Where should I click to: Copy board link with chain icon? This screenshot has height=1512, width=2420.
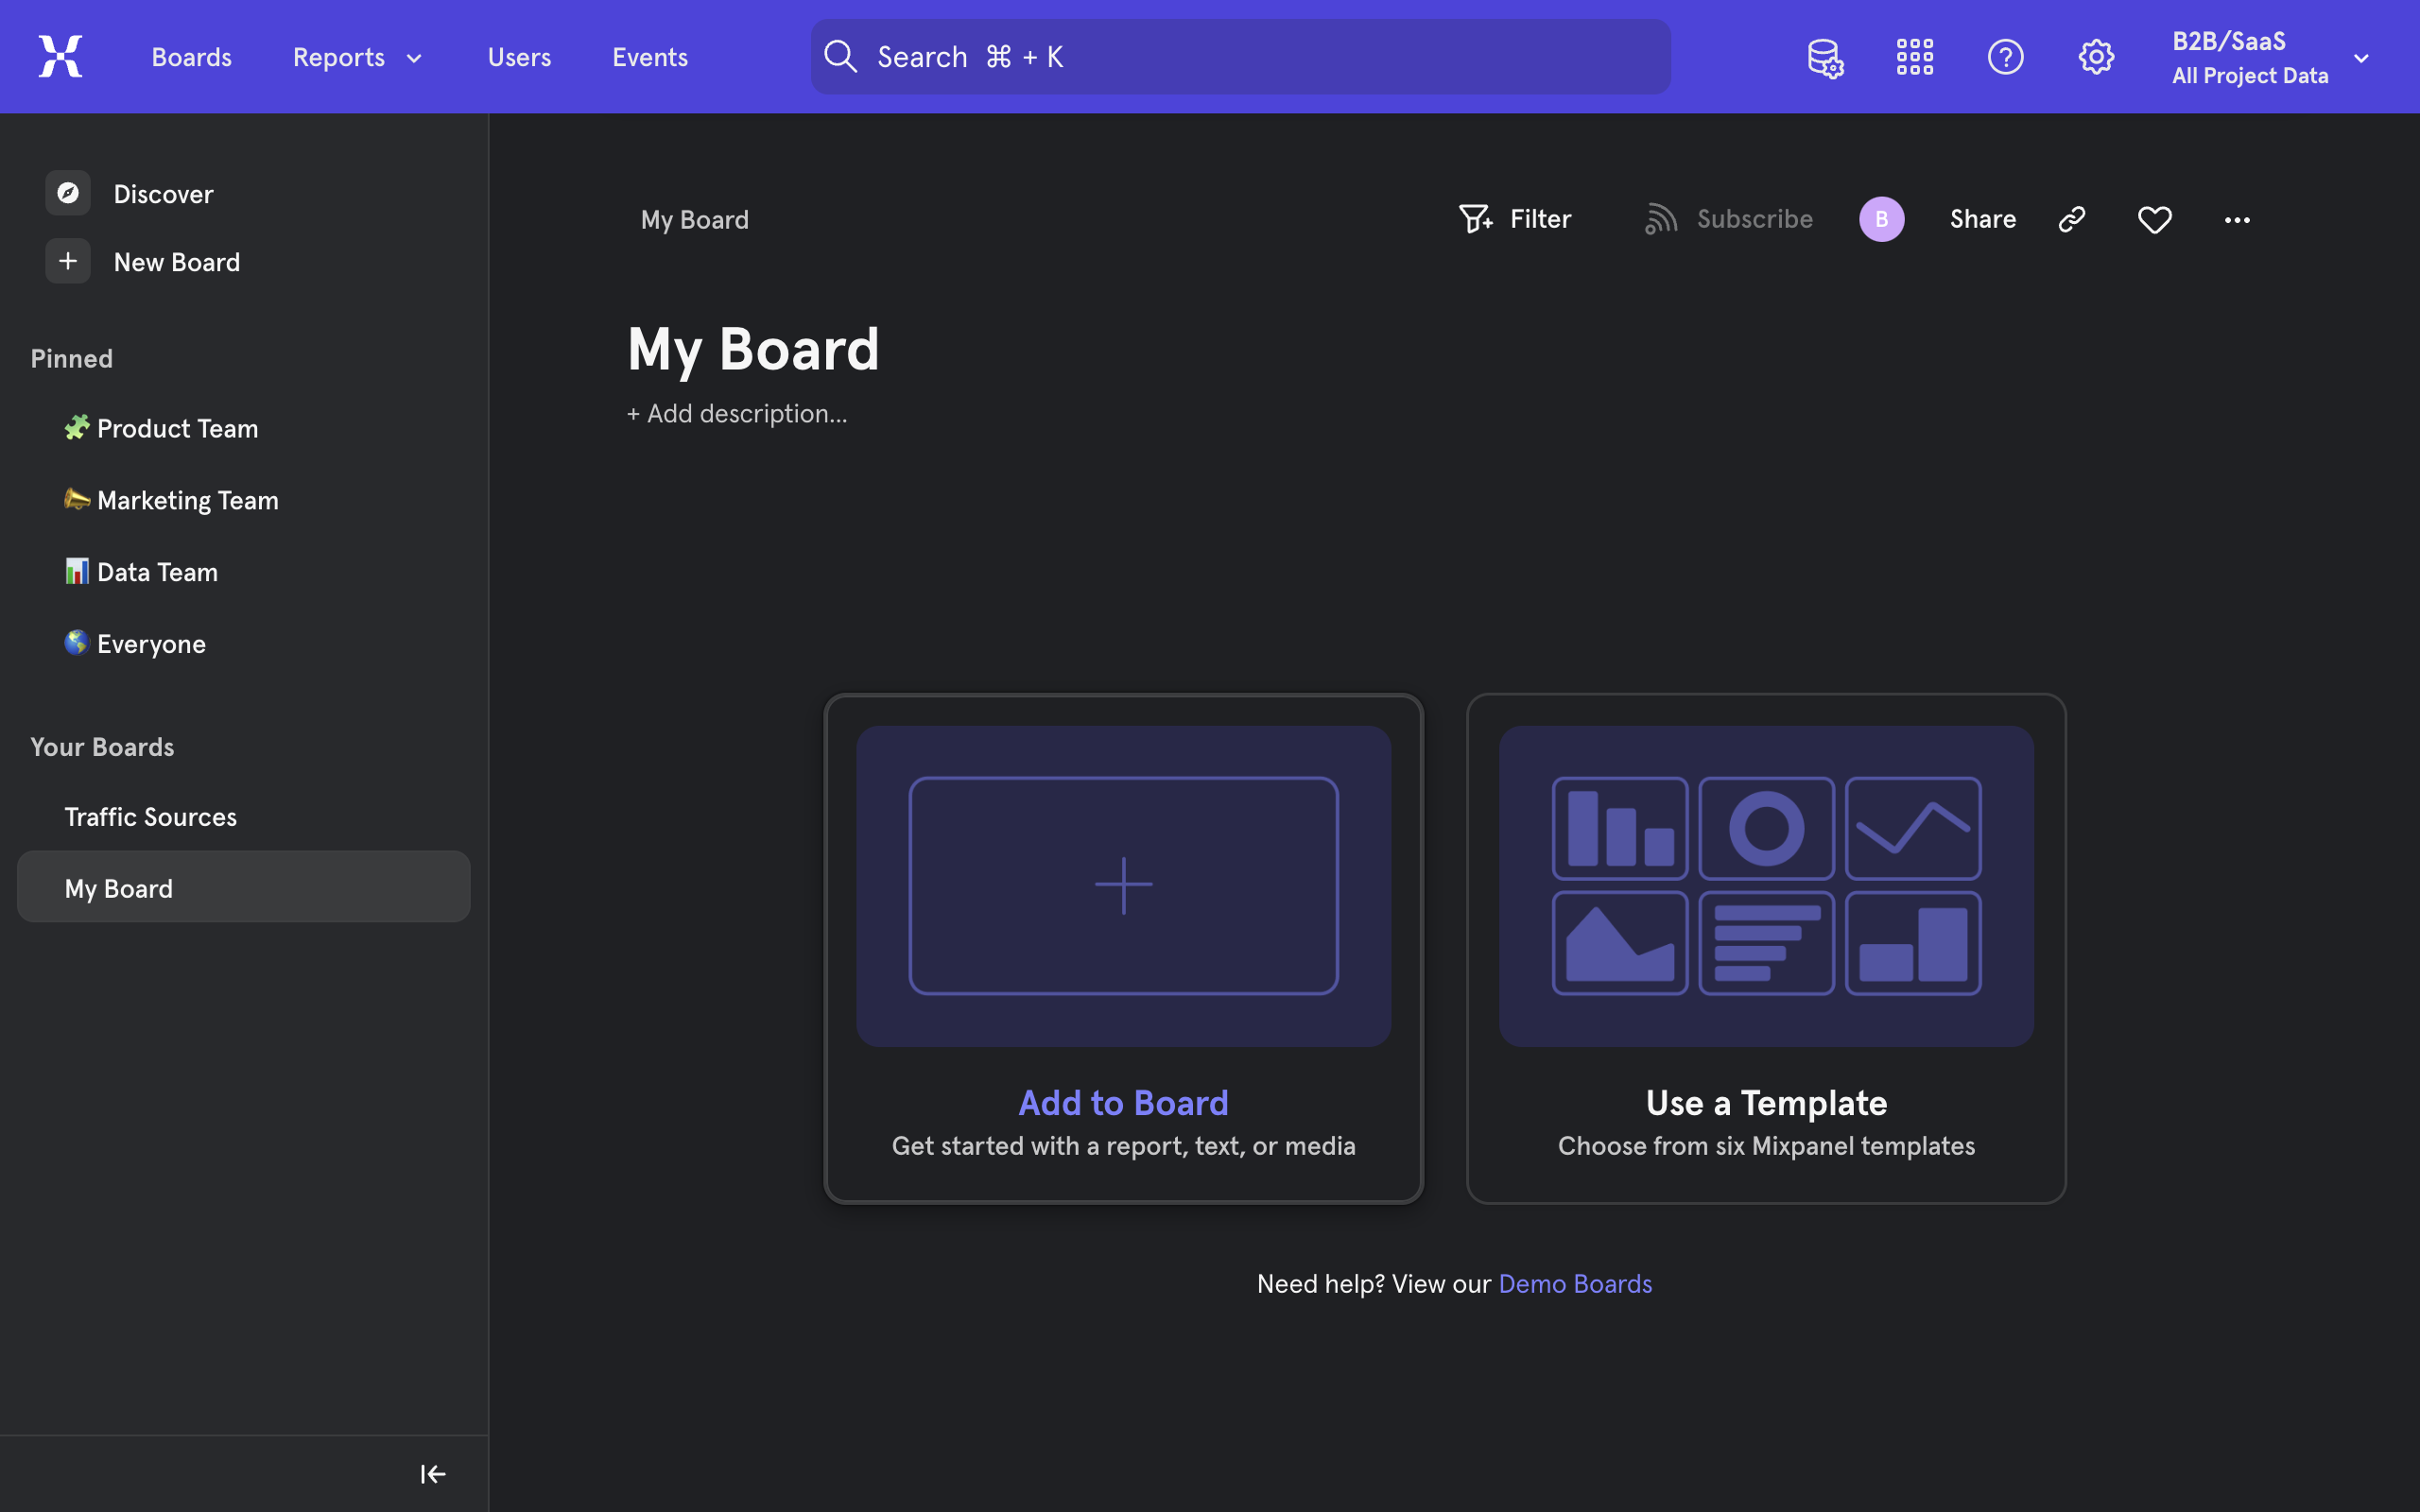click(x=2072, y=219)
